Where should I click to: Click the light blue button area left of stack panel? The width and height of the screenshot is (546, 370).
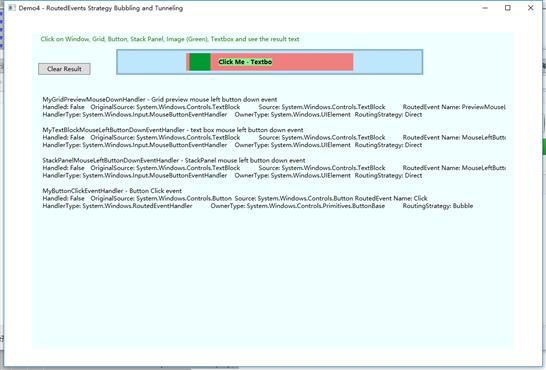pyautogui.click(x=151, y=62)
